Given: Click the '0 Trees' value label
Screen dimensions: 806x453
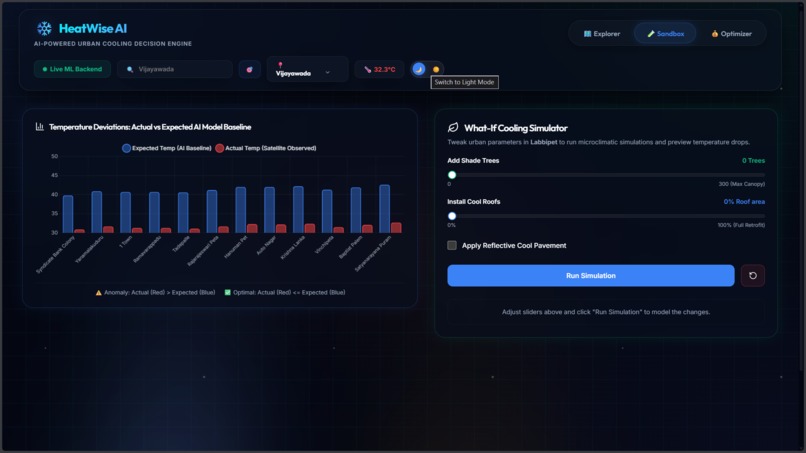Looking at the screenshot, I should coord(753,160).
